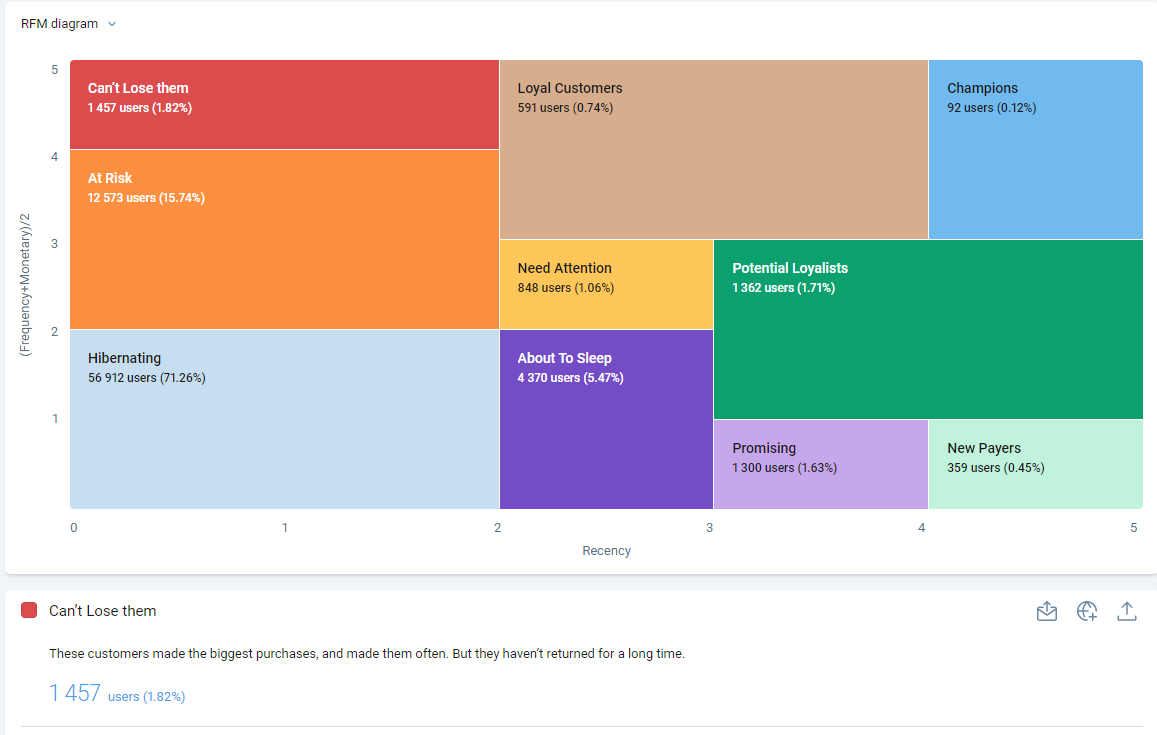Select the Need Attention segment tile

(x=607, y=285)
